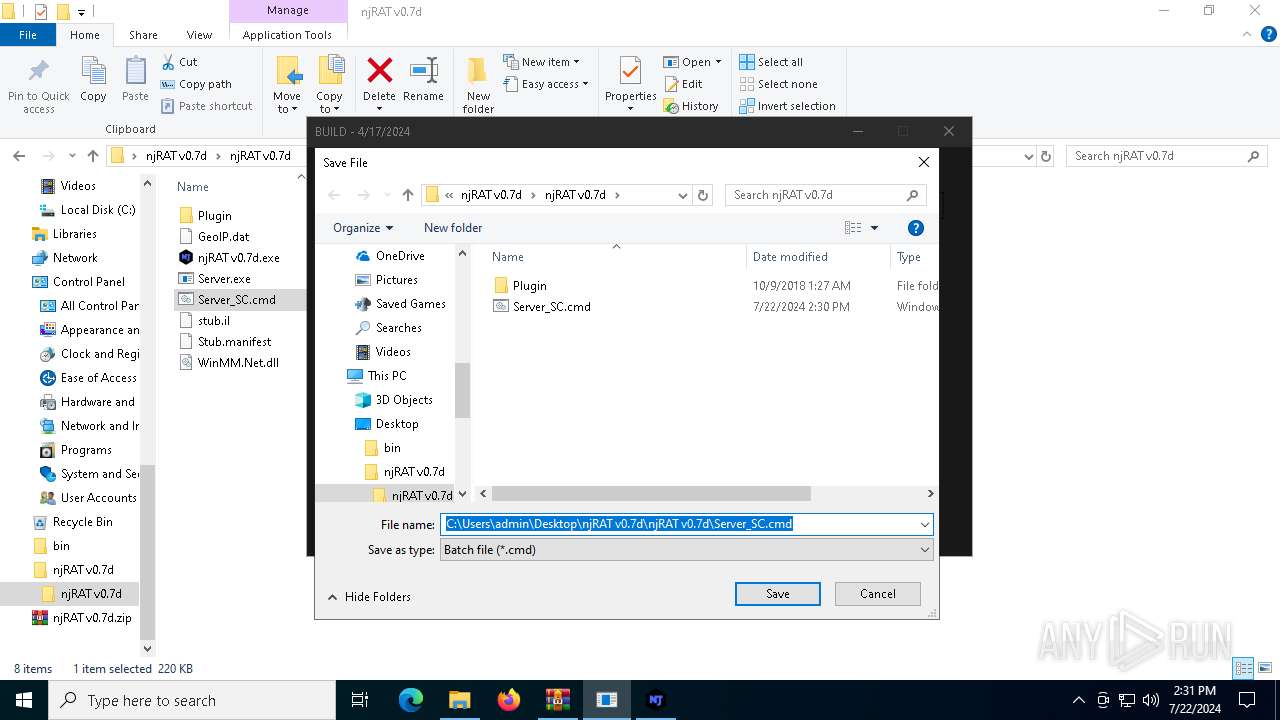This screenshot has width=1280, height=720.
Task: Click the Rename icon in ribbon
Action: point(423,70)
